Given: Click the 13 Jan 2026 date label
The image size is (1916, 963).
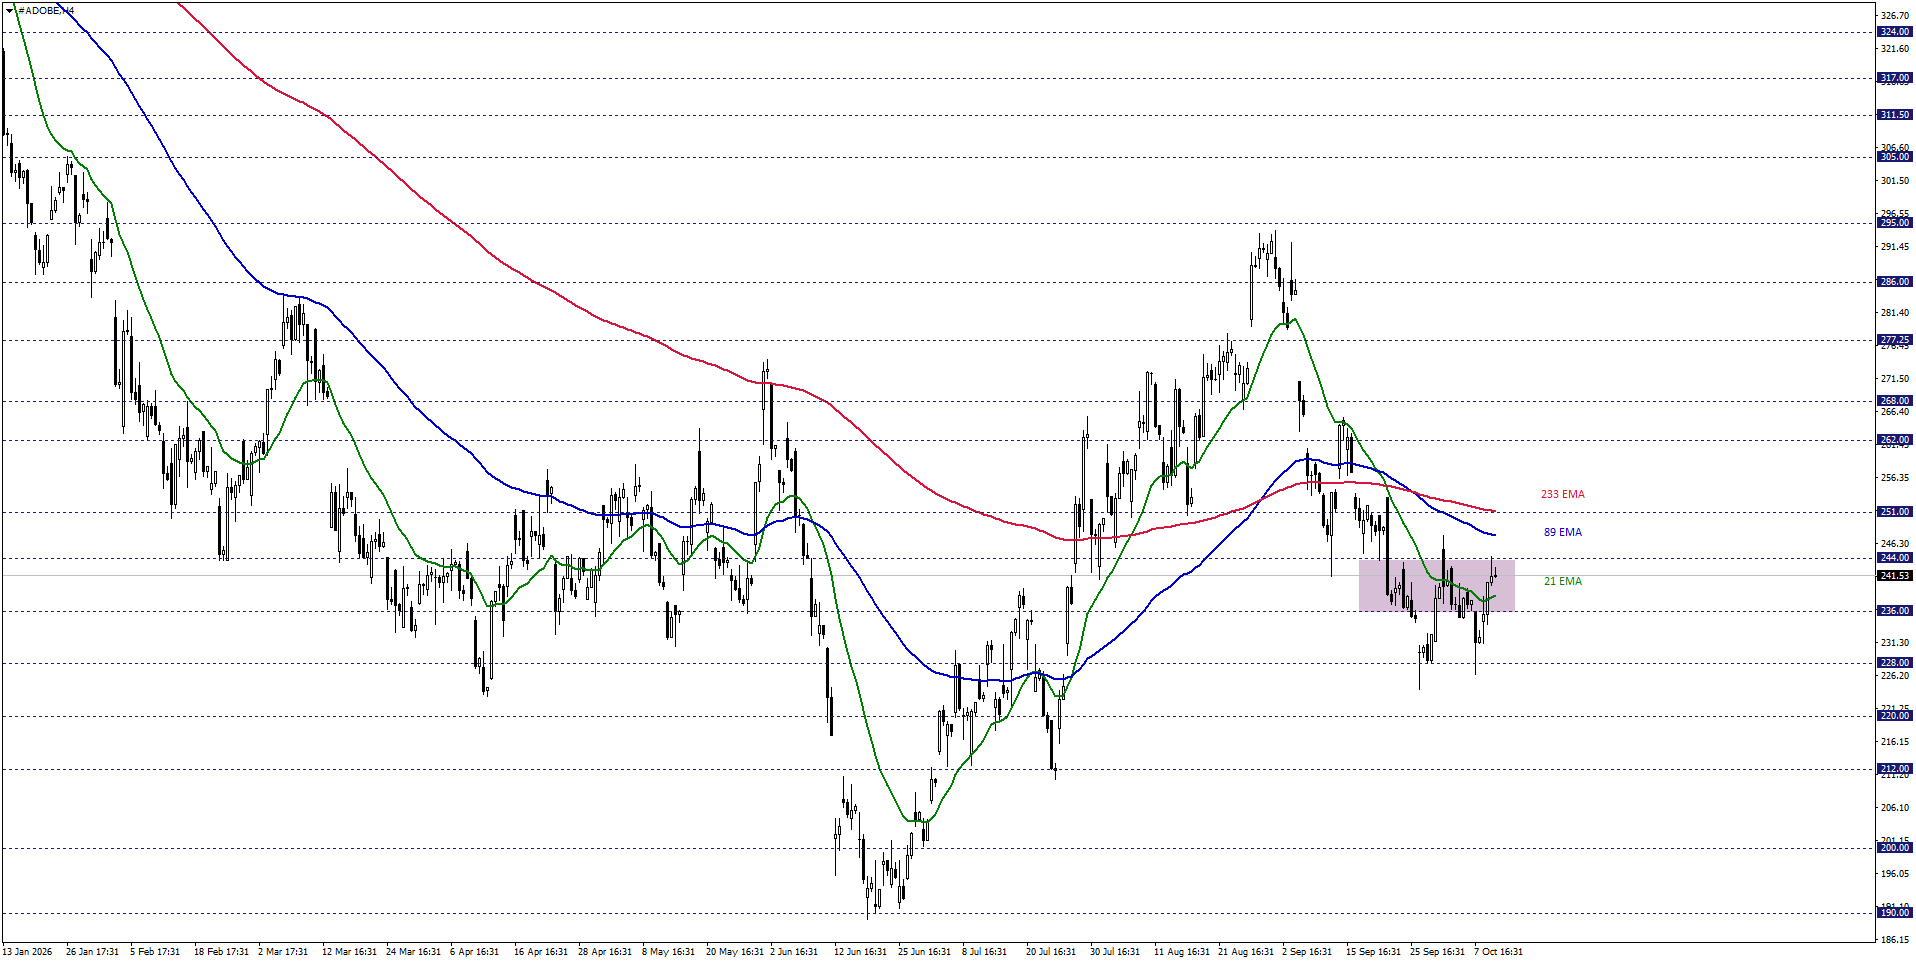Looking at the screenshot, I should 27,952.
